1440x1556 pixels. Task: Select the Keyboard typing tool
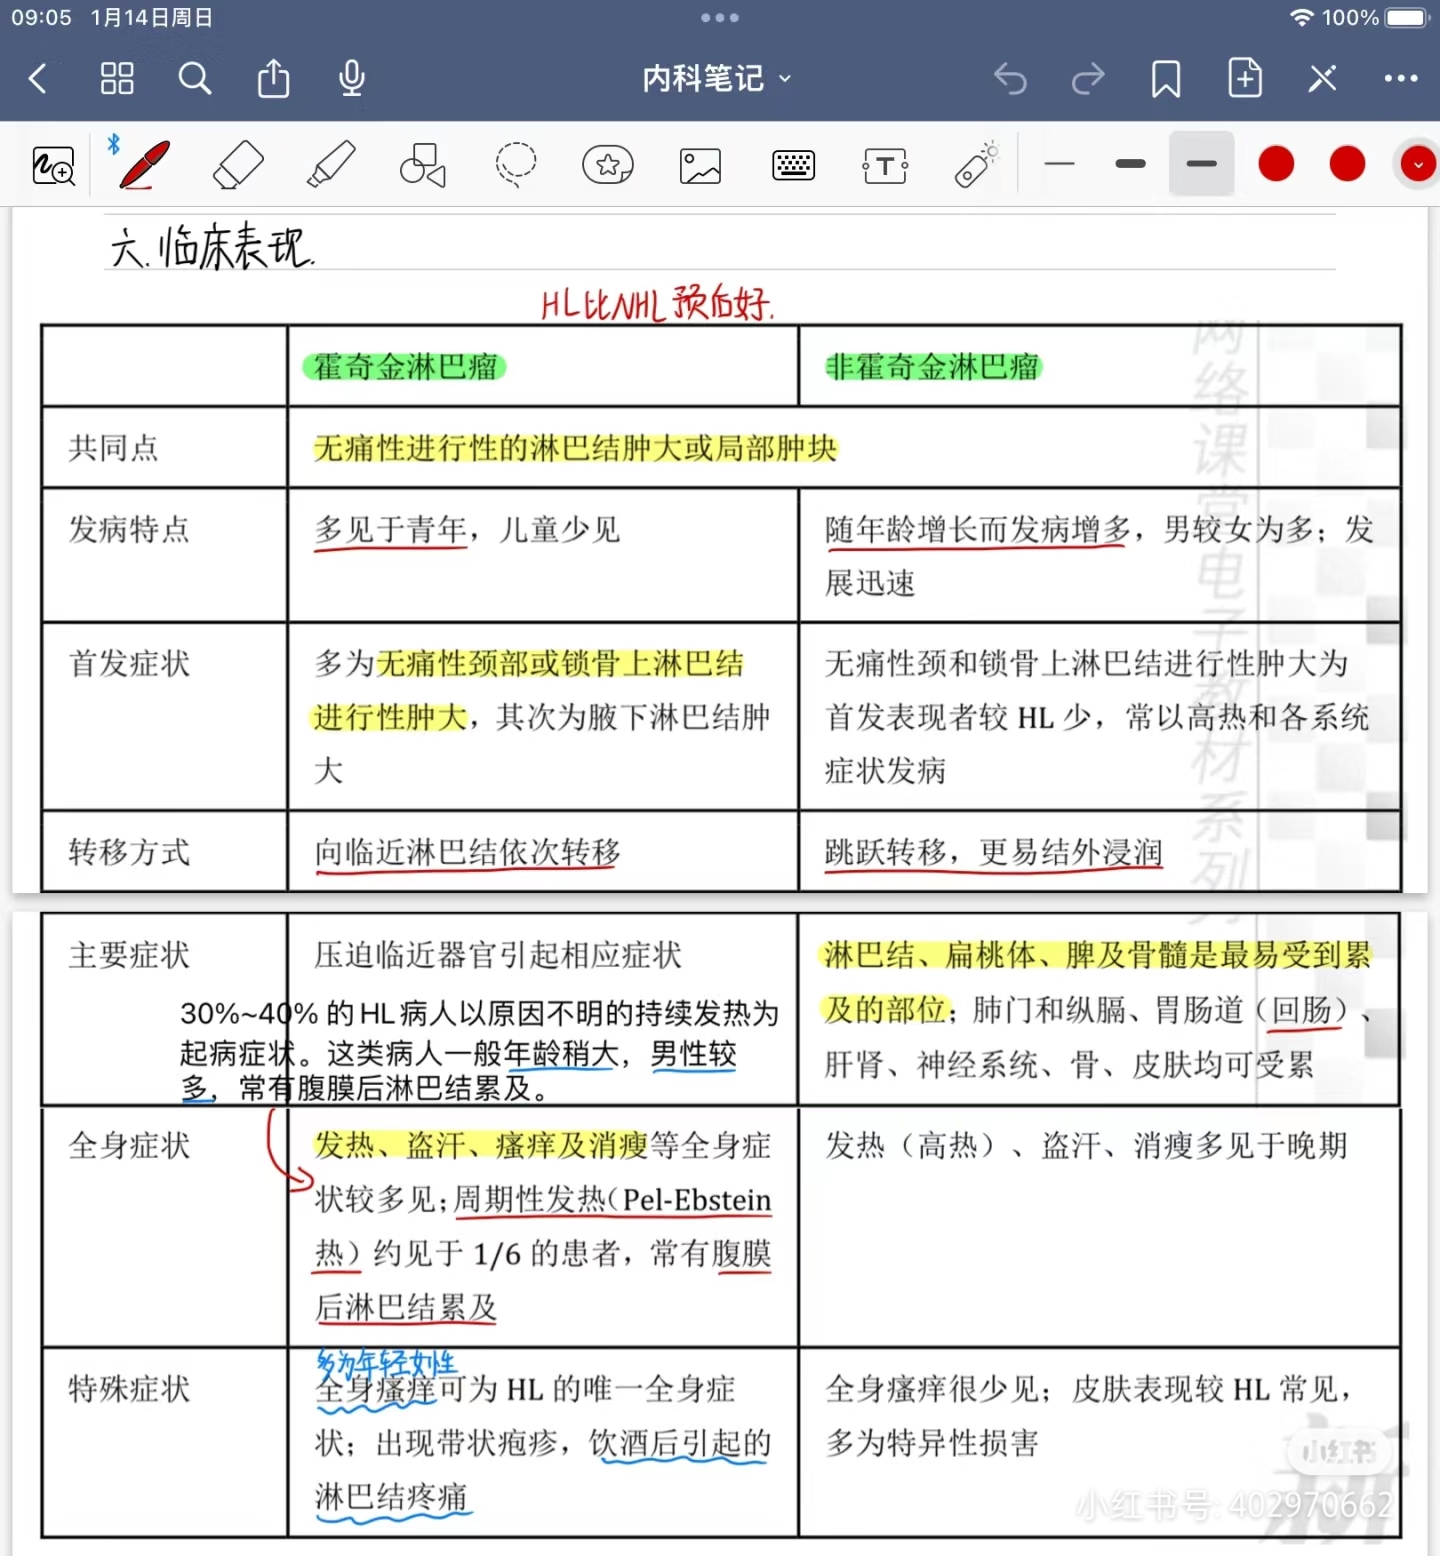(794, 165)
